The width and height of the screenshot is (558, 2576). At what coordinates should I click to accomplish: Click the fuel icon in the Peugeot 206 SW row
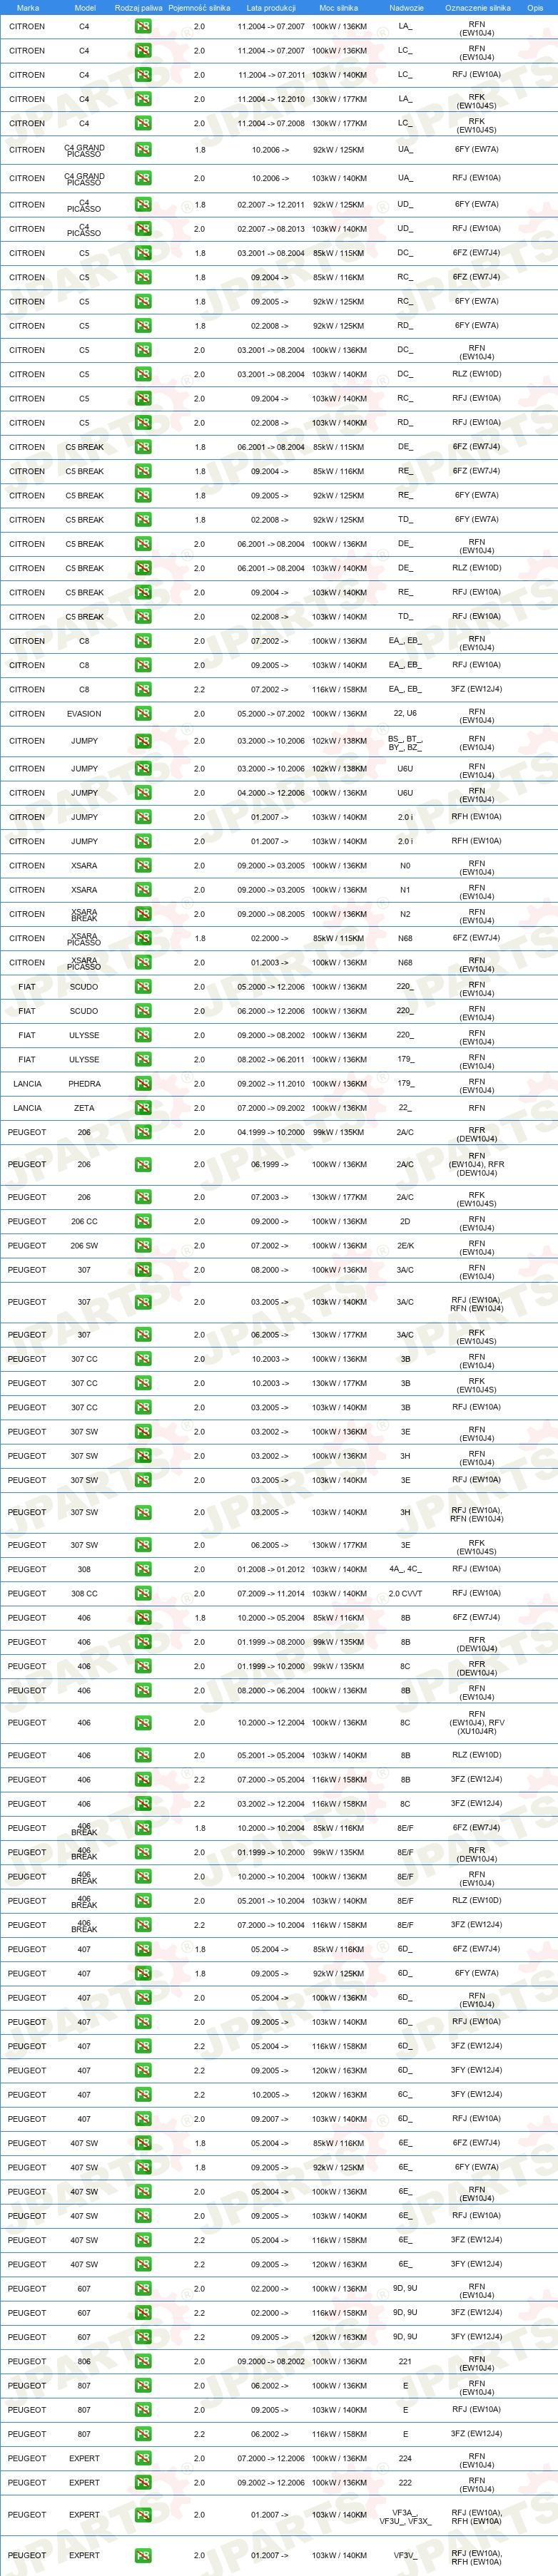[x=143, y=1246]
